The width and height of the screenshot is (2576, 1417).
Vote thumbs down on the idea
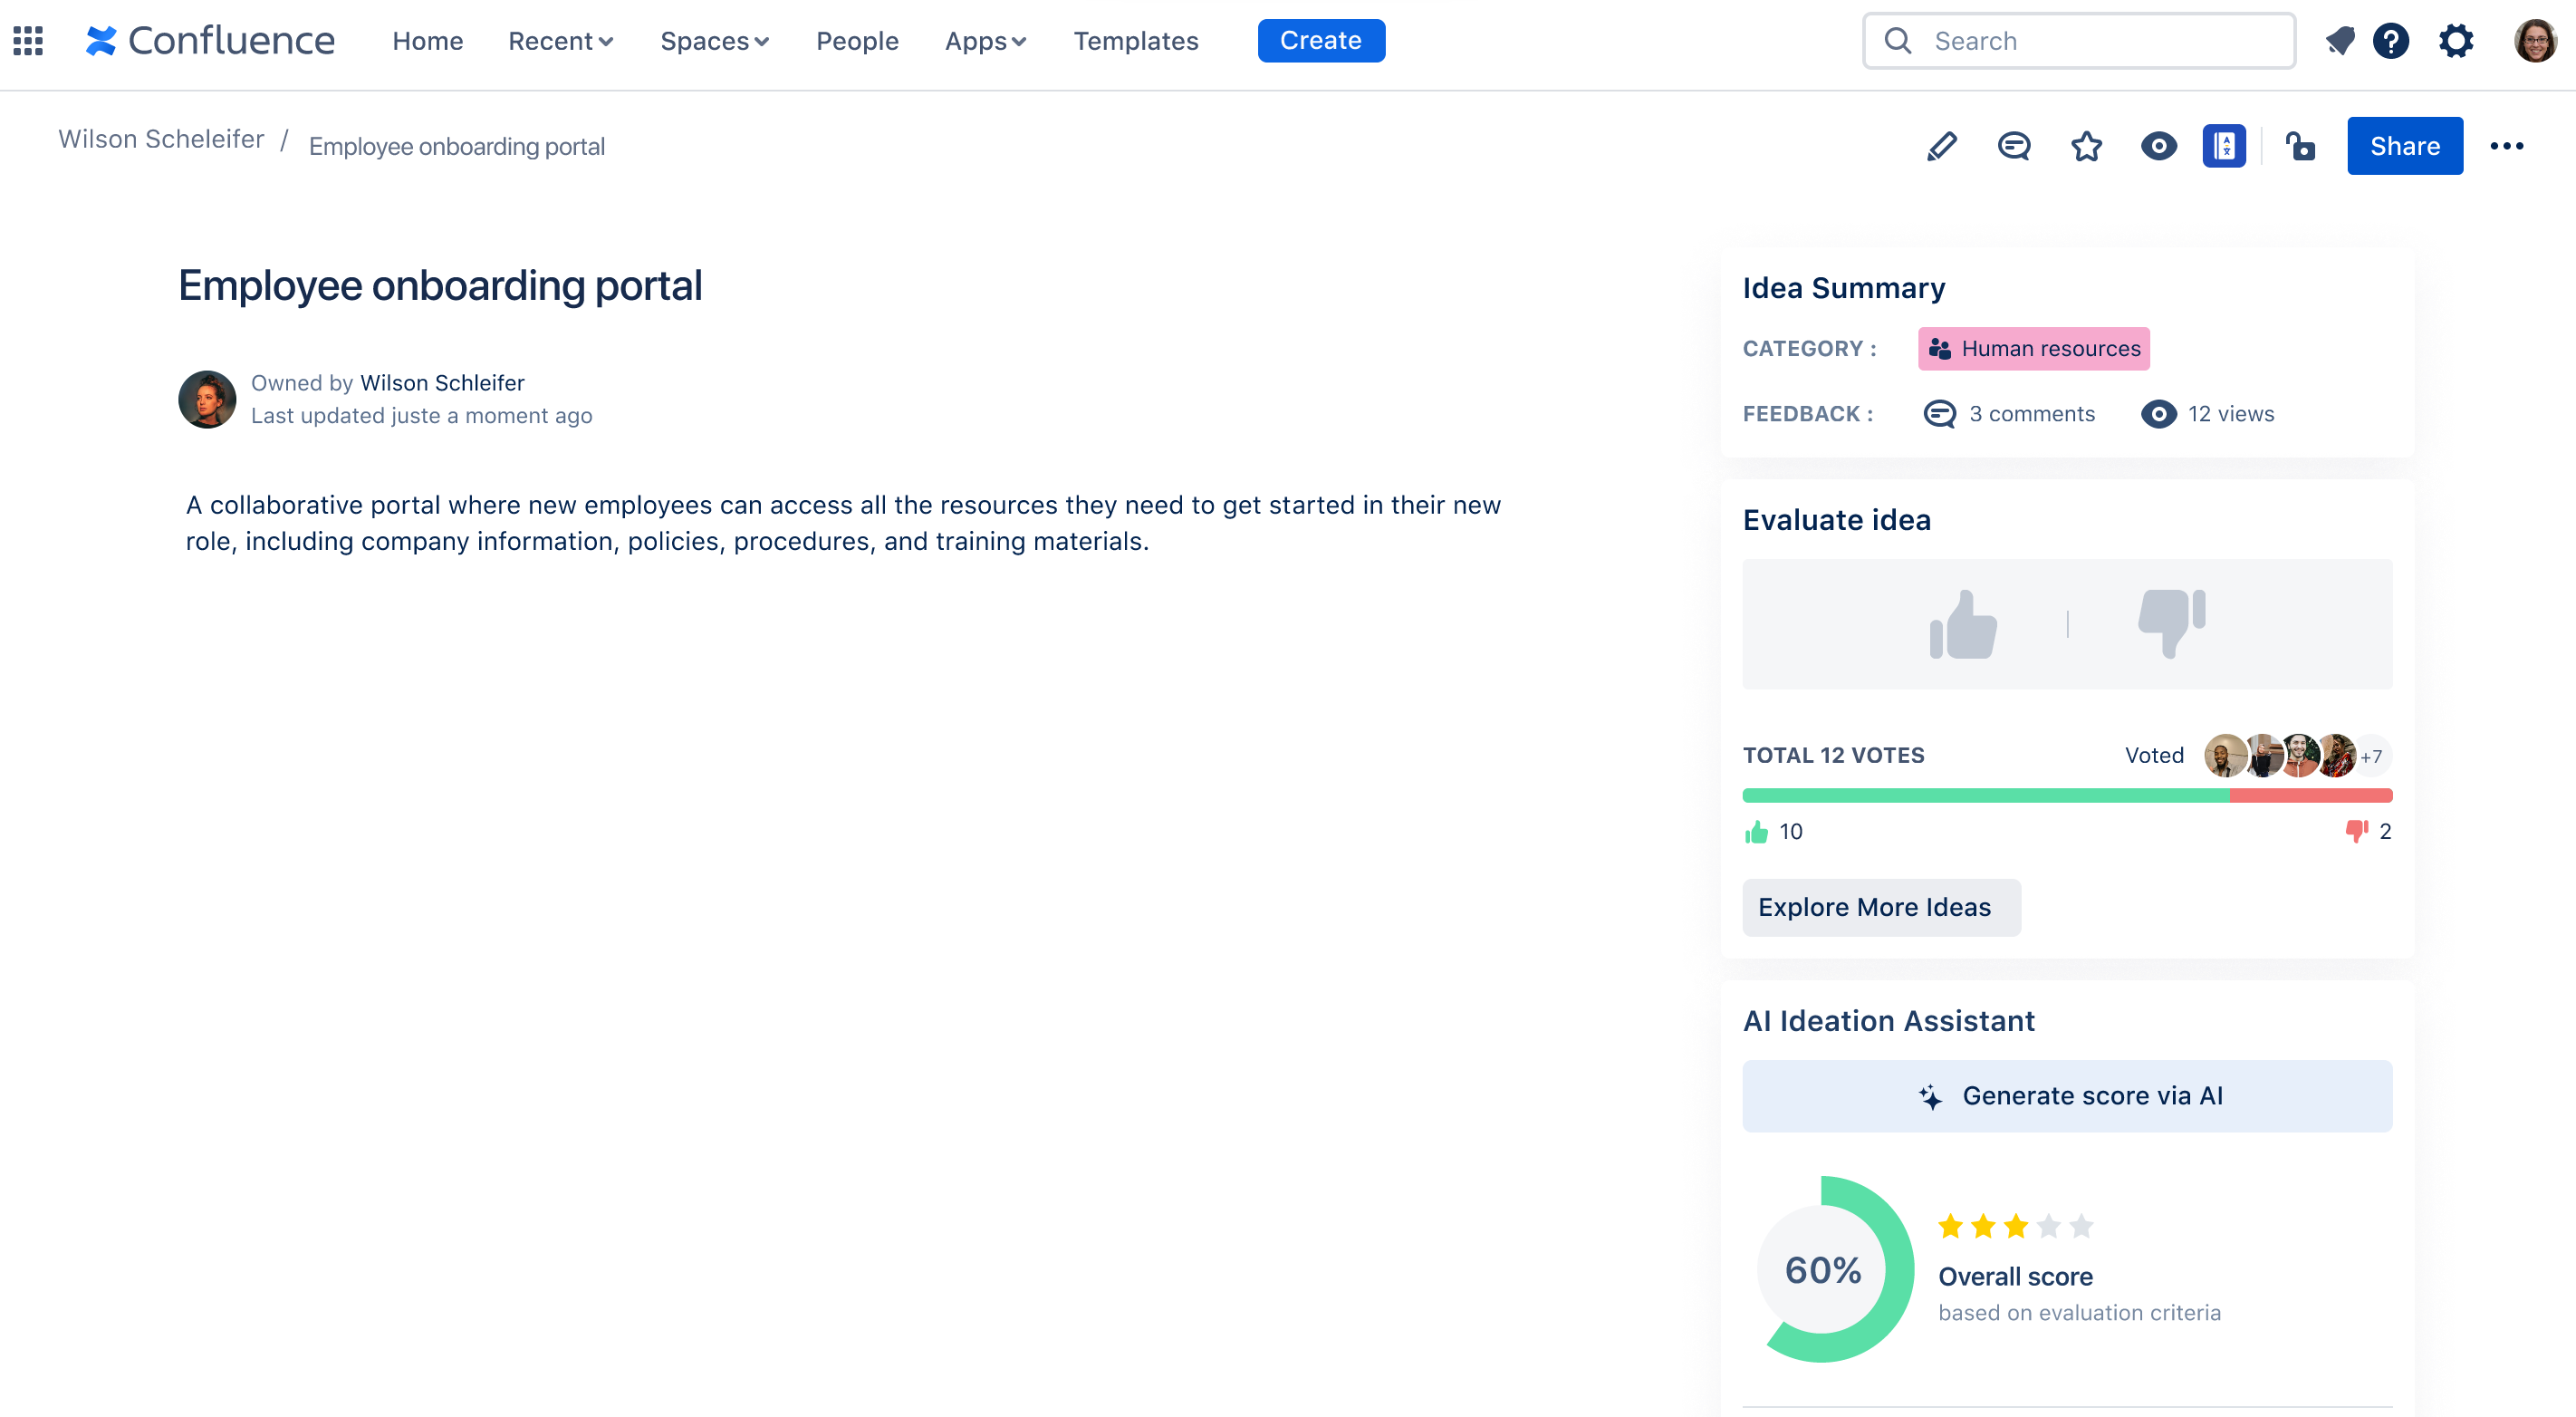(2172, 624)
